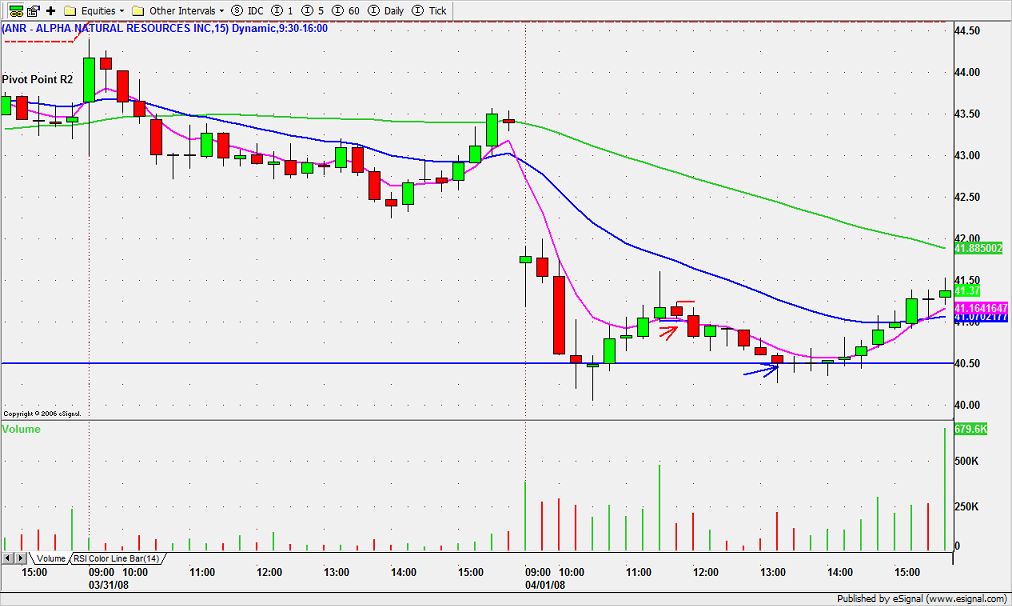
Task: Click the Copyright 2006 eSignal notice
Action: point(43,413)
